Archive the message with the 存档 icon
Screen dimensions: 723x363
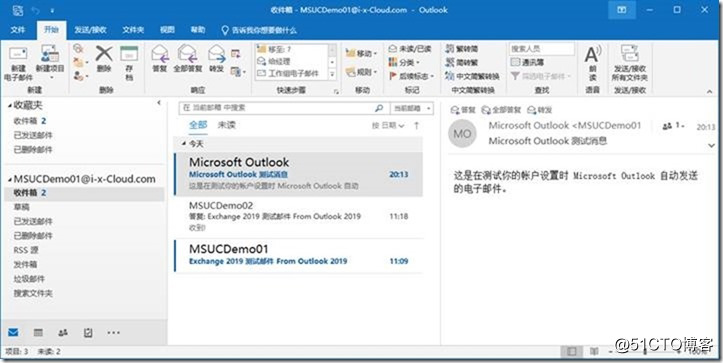129,63
